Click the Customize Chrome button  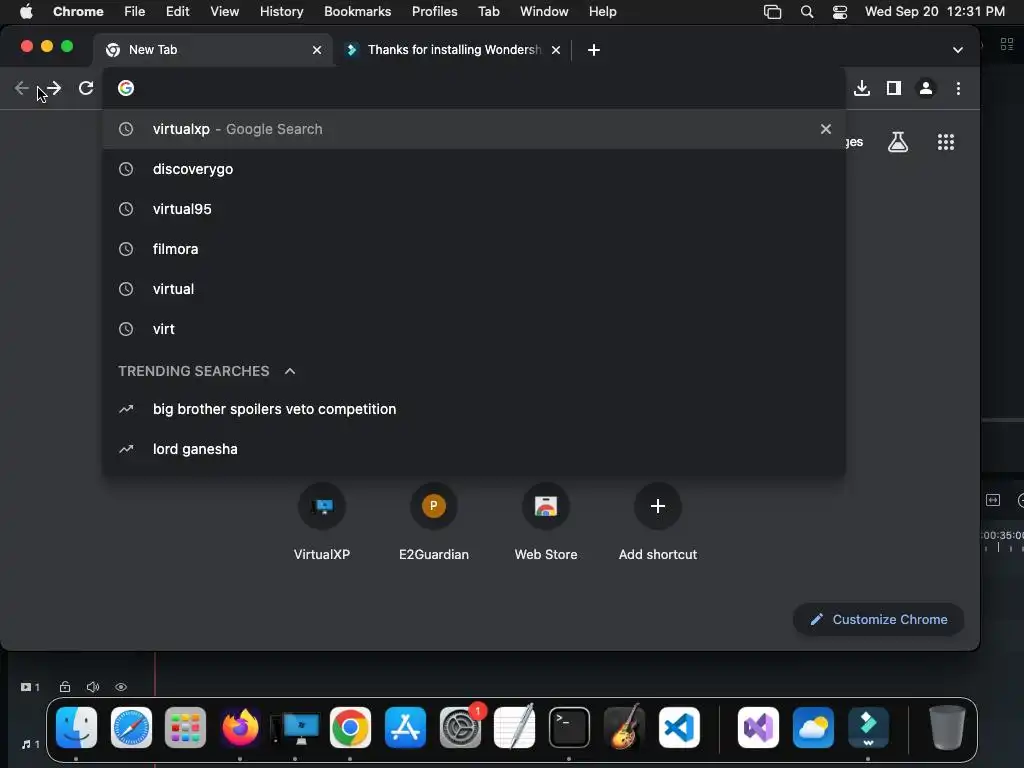878,619
